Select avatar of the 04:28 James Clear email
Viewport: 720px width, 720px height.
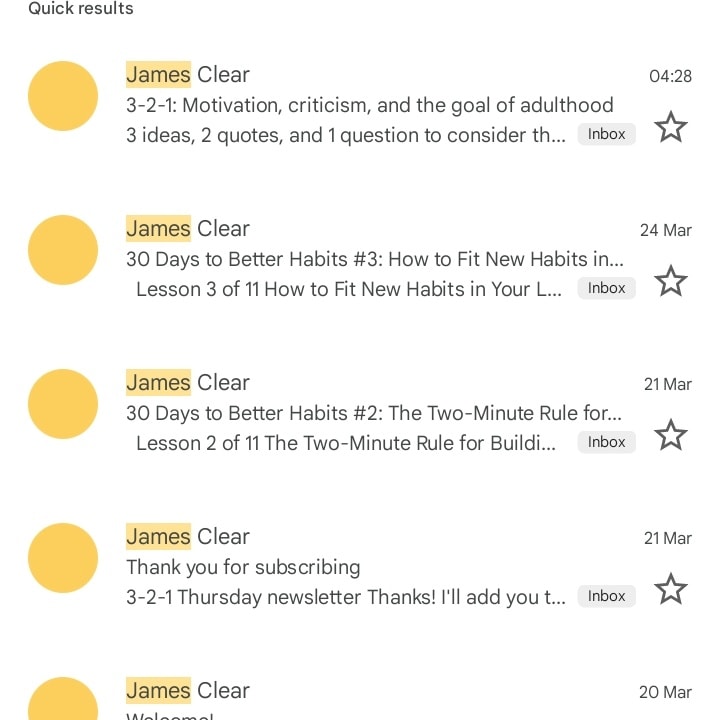click(x=63, y=96)
